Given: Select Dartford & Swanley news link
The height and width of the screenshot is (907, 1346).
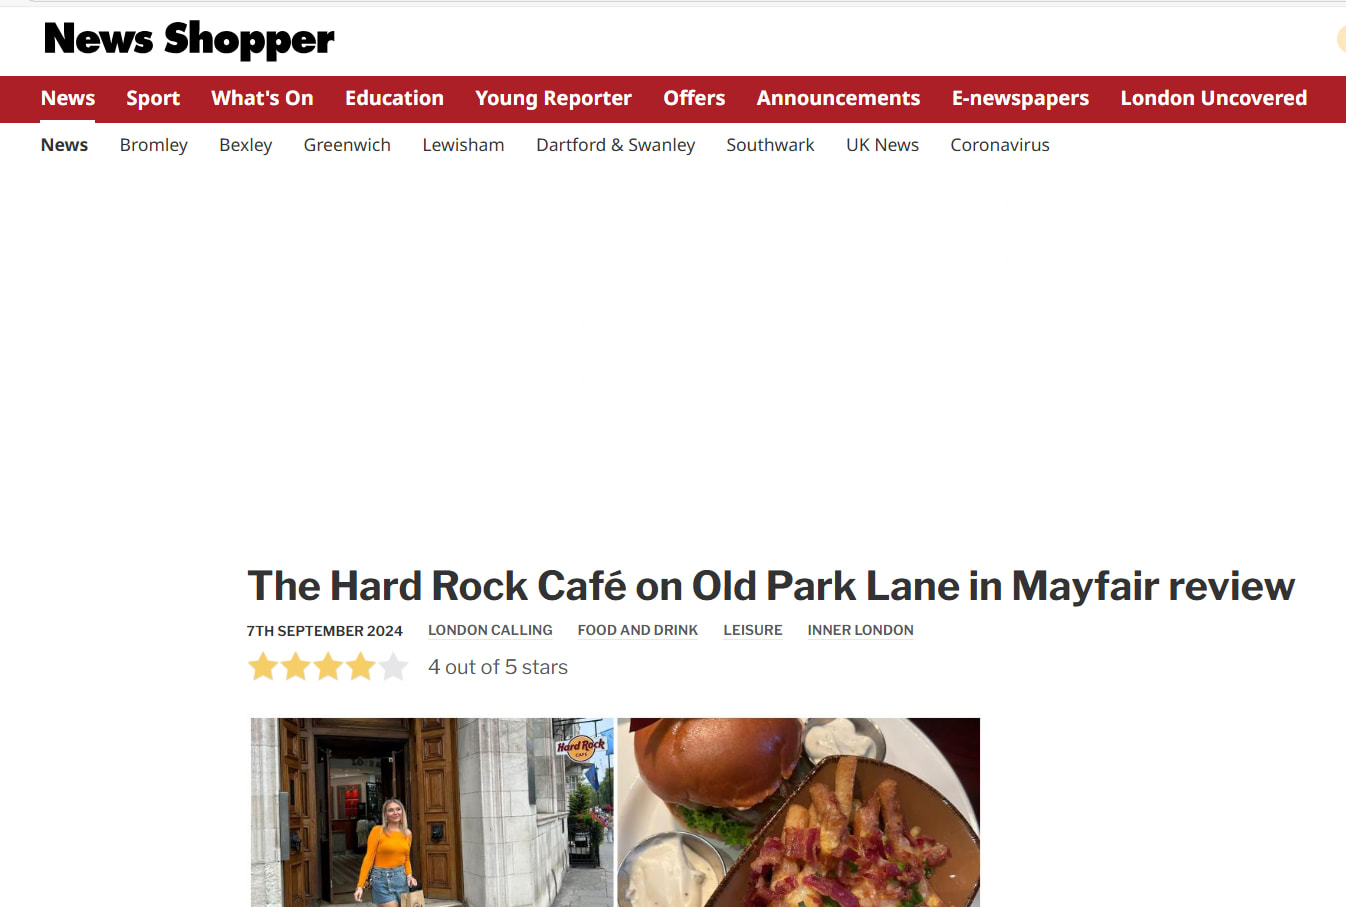Looking at the screenshot, I should point(615,145).
